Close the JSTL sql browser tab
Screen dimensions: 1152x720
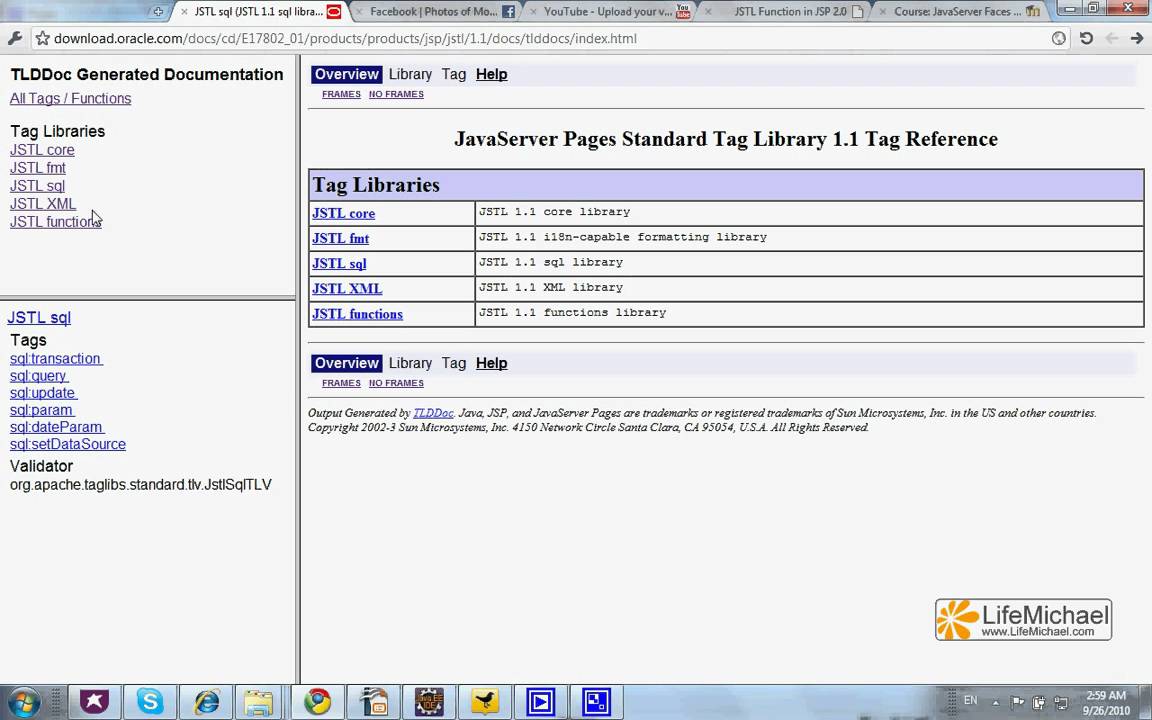tap(184, 12)
